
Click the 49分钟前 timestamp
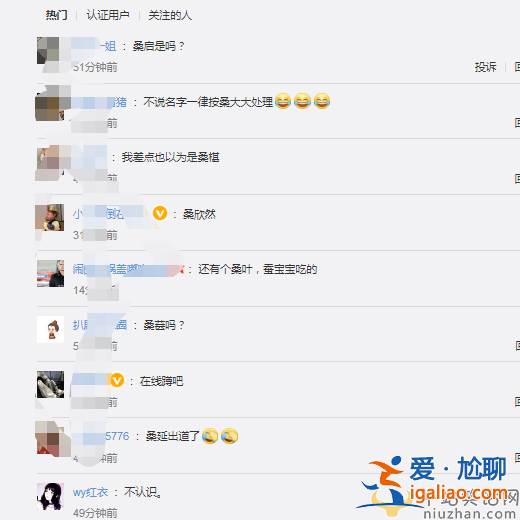pyautogui.click(x=95, y=513)
